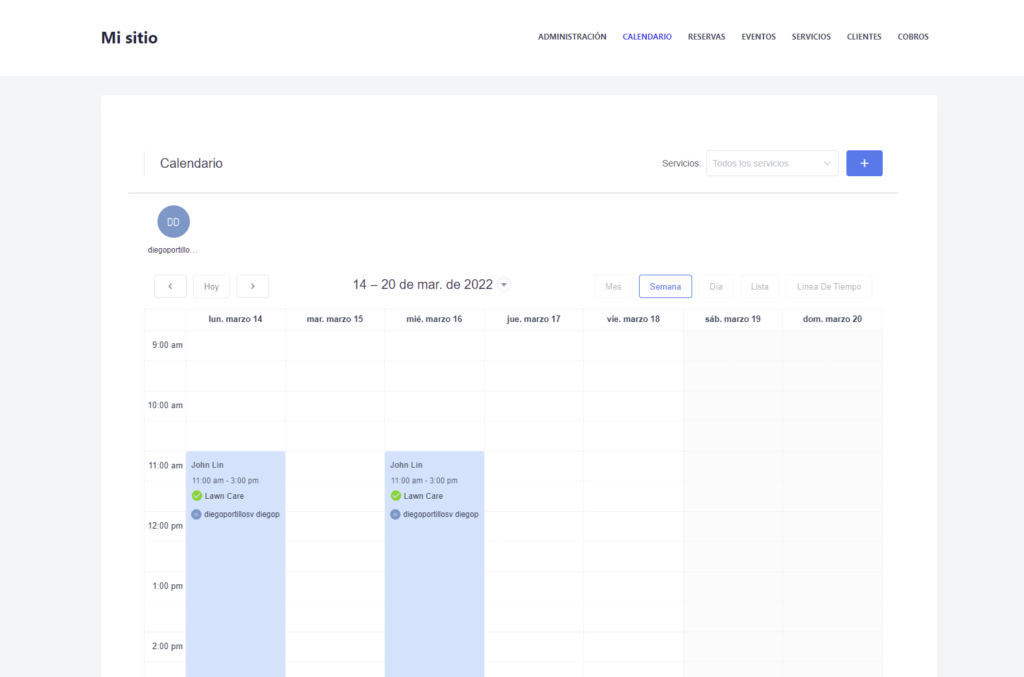Image resolution: width=1024 pixels, height=677 pixels.
Task: Enable the Lista view
Action: [x=759, y=286]
